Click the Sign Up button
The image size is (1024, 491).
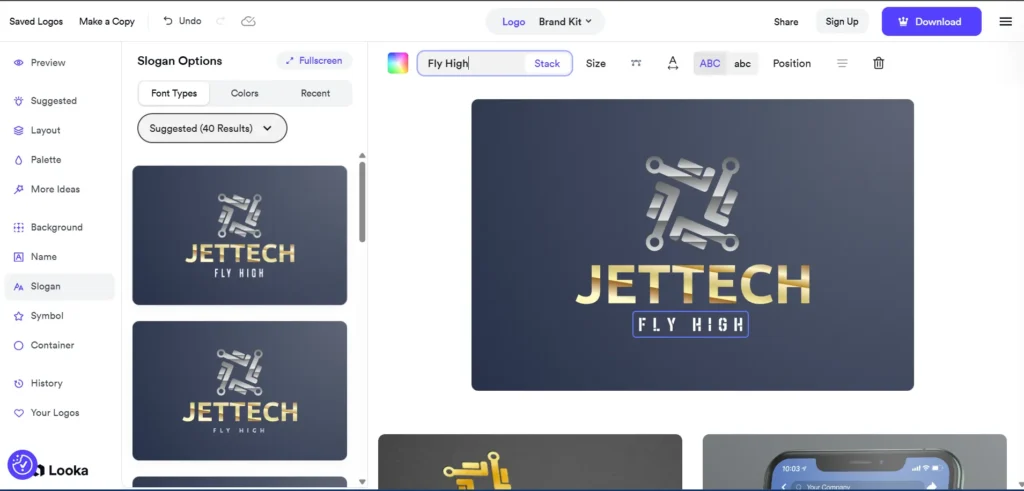pos(842,21)
